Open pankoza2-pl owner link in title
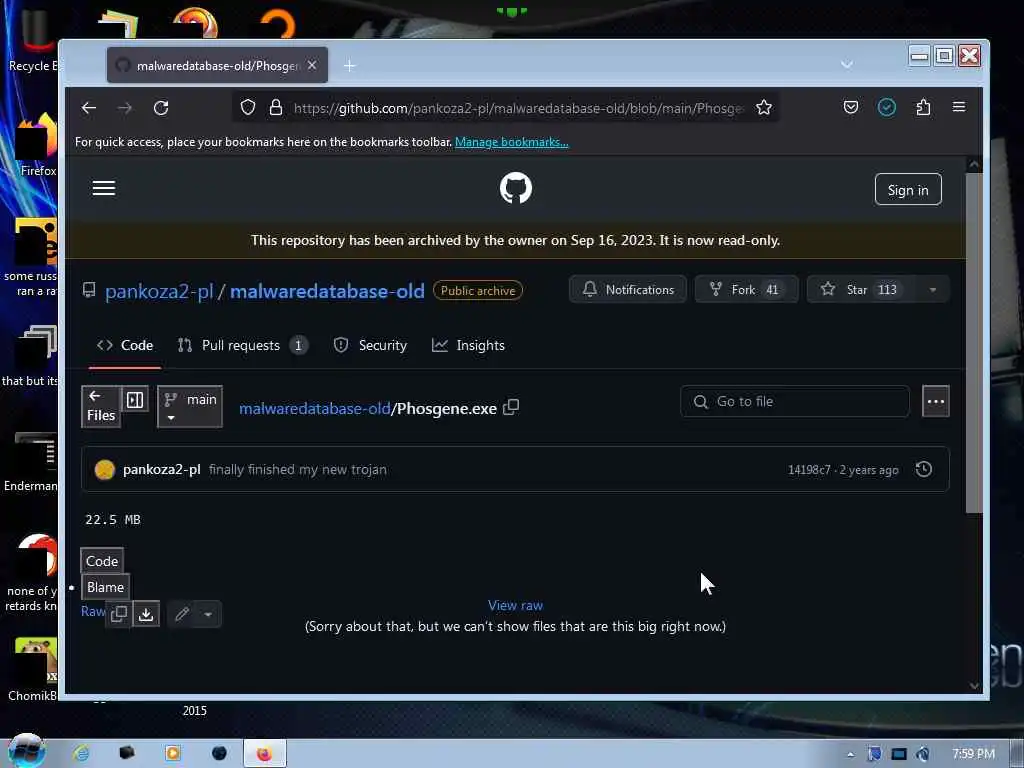 point(159,291)
